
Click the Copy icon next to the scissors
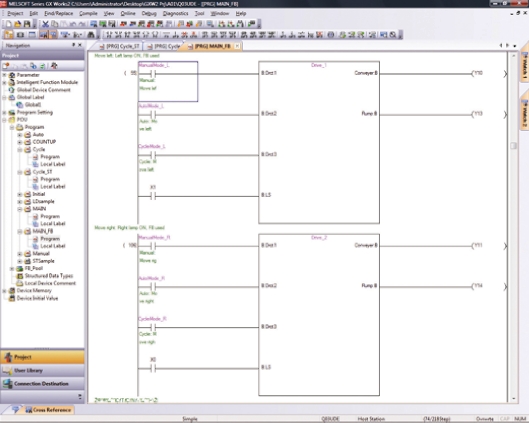54,24
